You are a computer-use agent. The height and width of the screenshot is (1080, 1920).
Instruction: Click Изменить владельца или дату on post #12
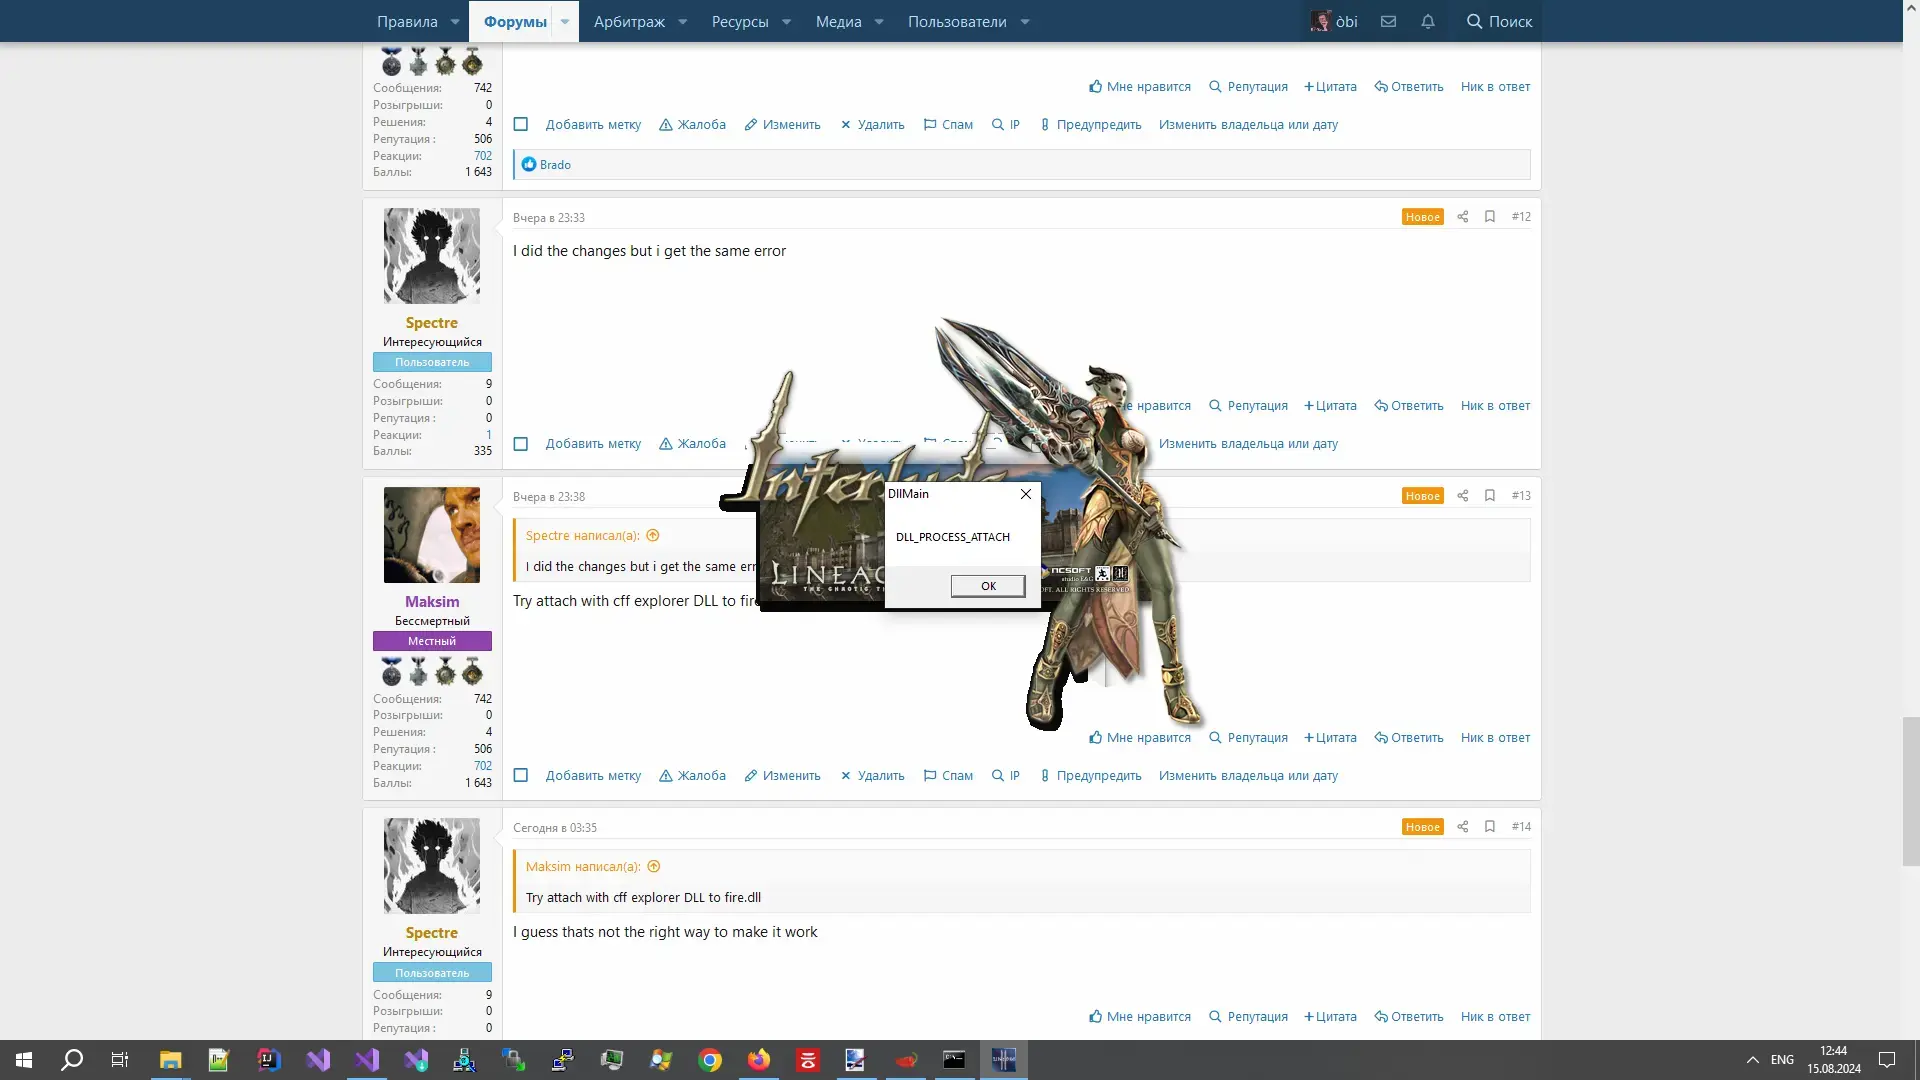(1248, 444)
